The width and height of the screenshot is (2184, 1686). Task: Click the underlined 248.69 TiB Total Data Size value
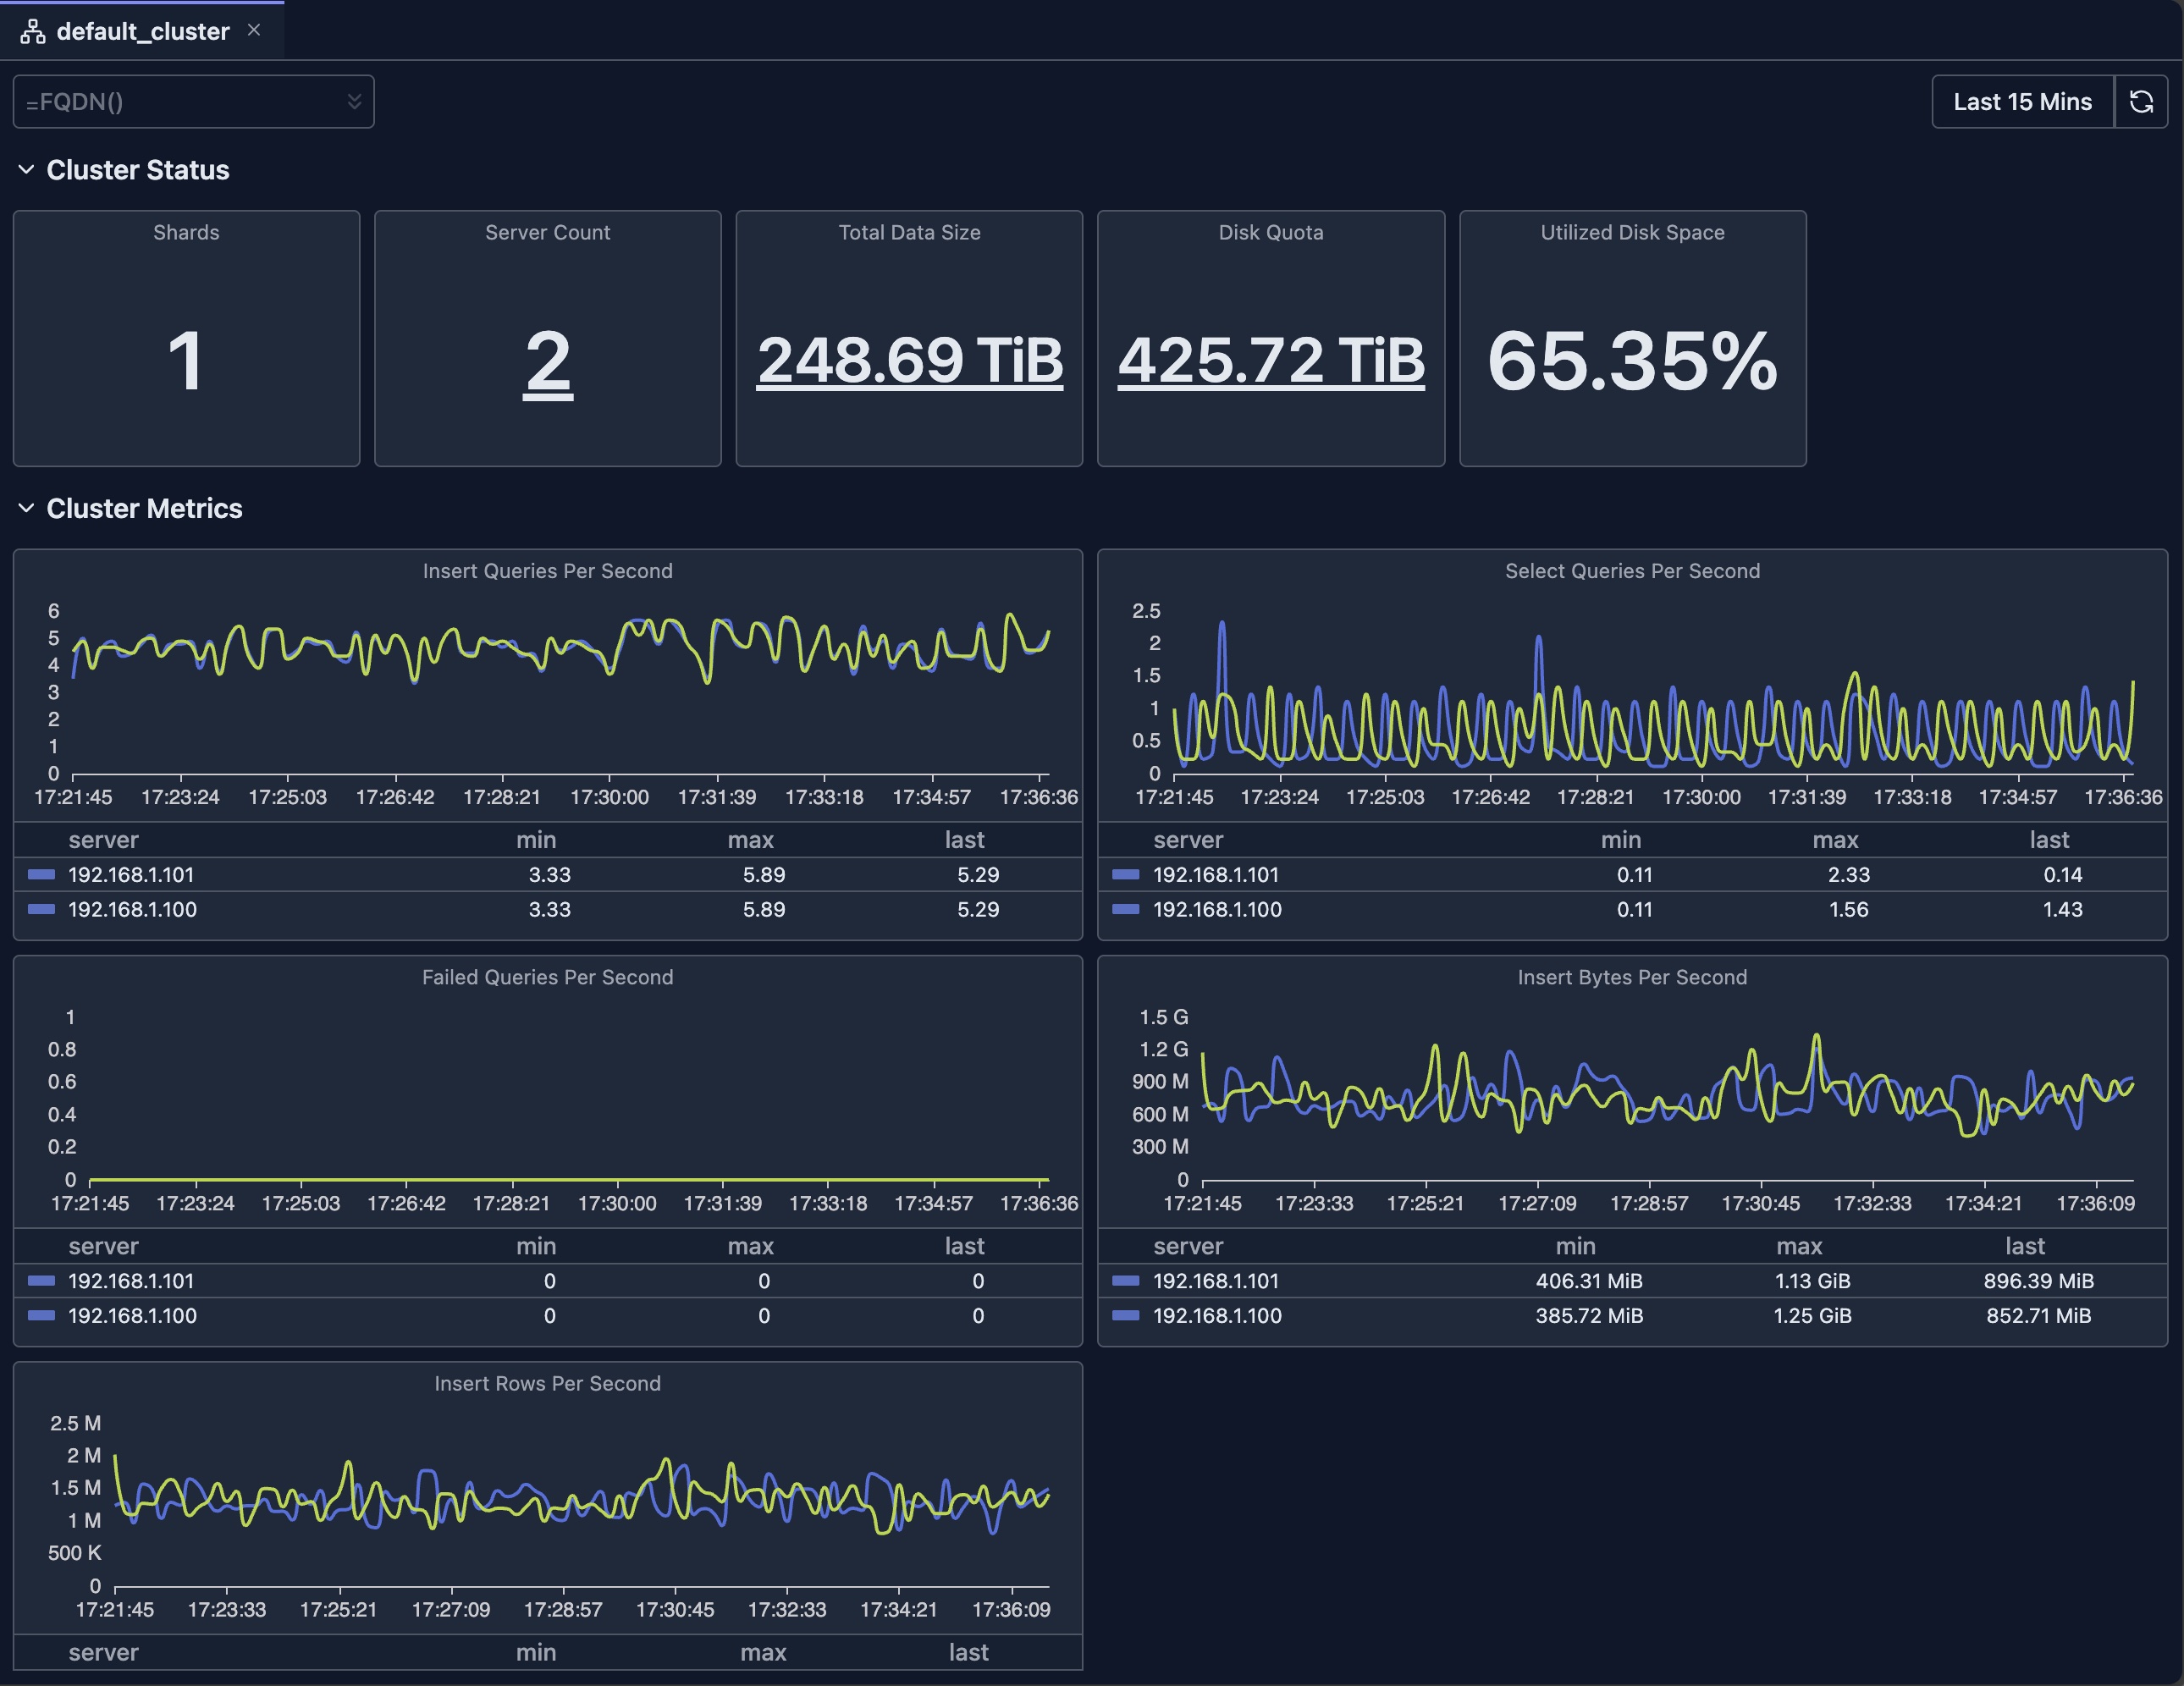coord(909,362)
